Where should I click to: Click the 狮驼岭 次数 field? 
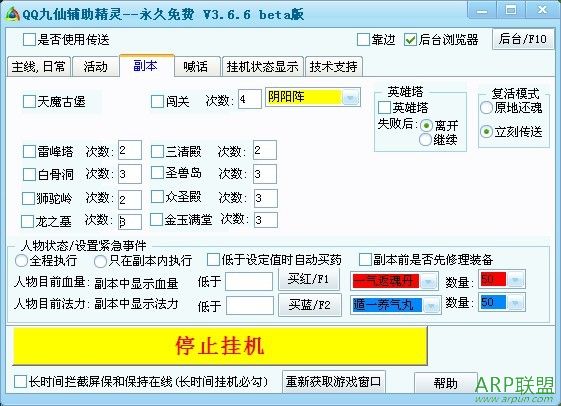[130, 199]
